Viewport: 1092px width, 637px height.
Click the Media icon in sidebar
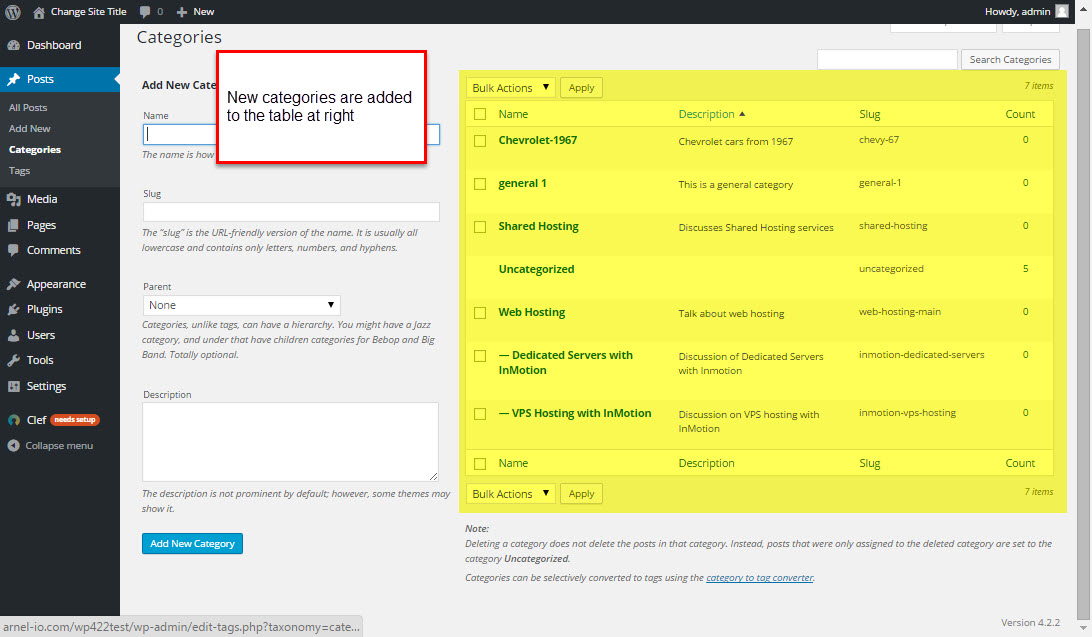tap(13, 199)
